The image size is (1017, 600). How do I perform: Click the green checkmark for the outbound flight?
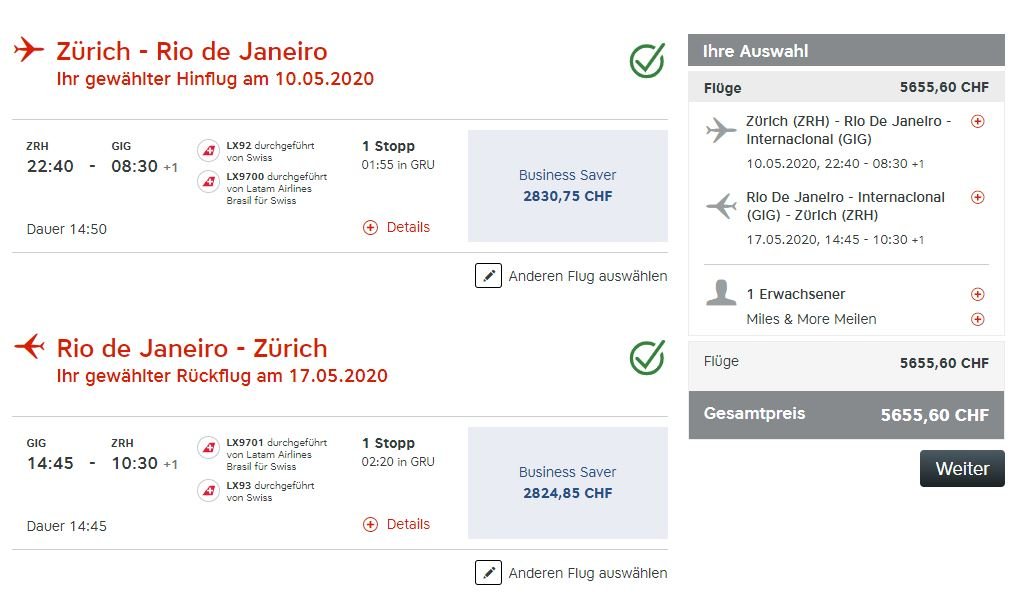tap(647, 60)
